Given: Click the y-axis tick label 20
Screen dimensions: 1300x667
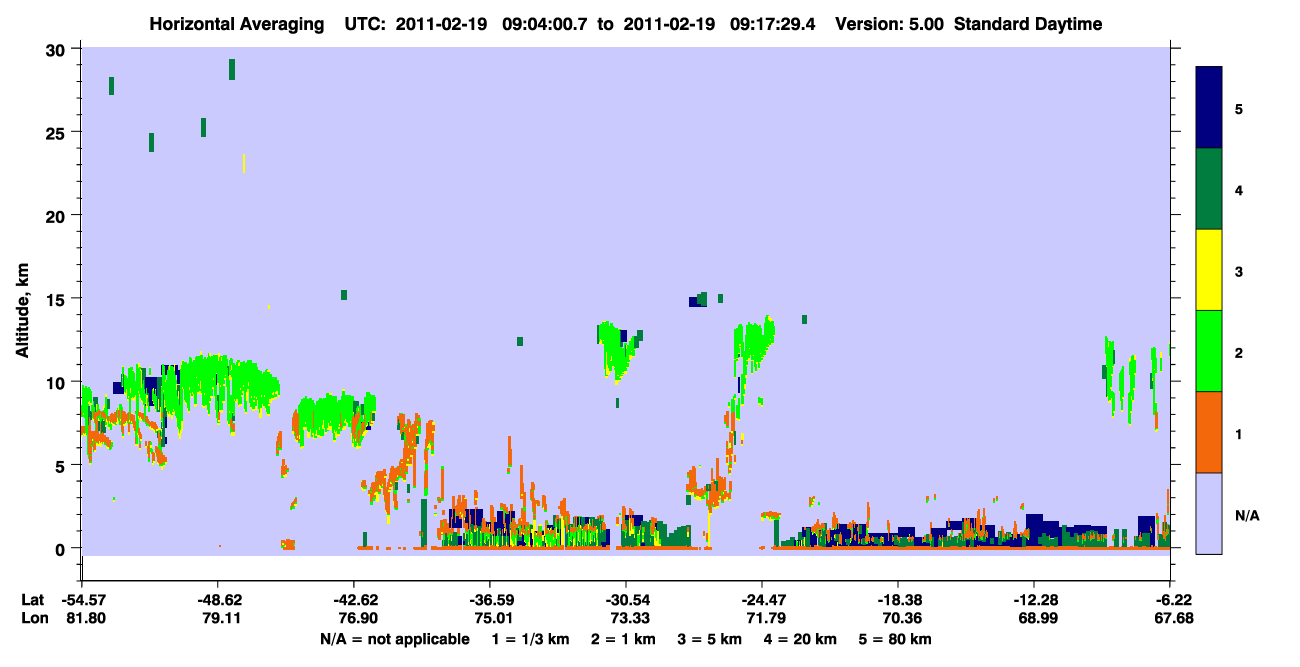Looking at the screenshot, I should (57, 215).
